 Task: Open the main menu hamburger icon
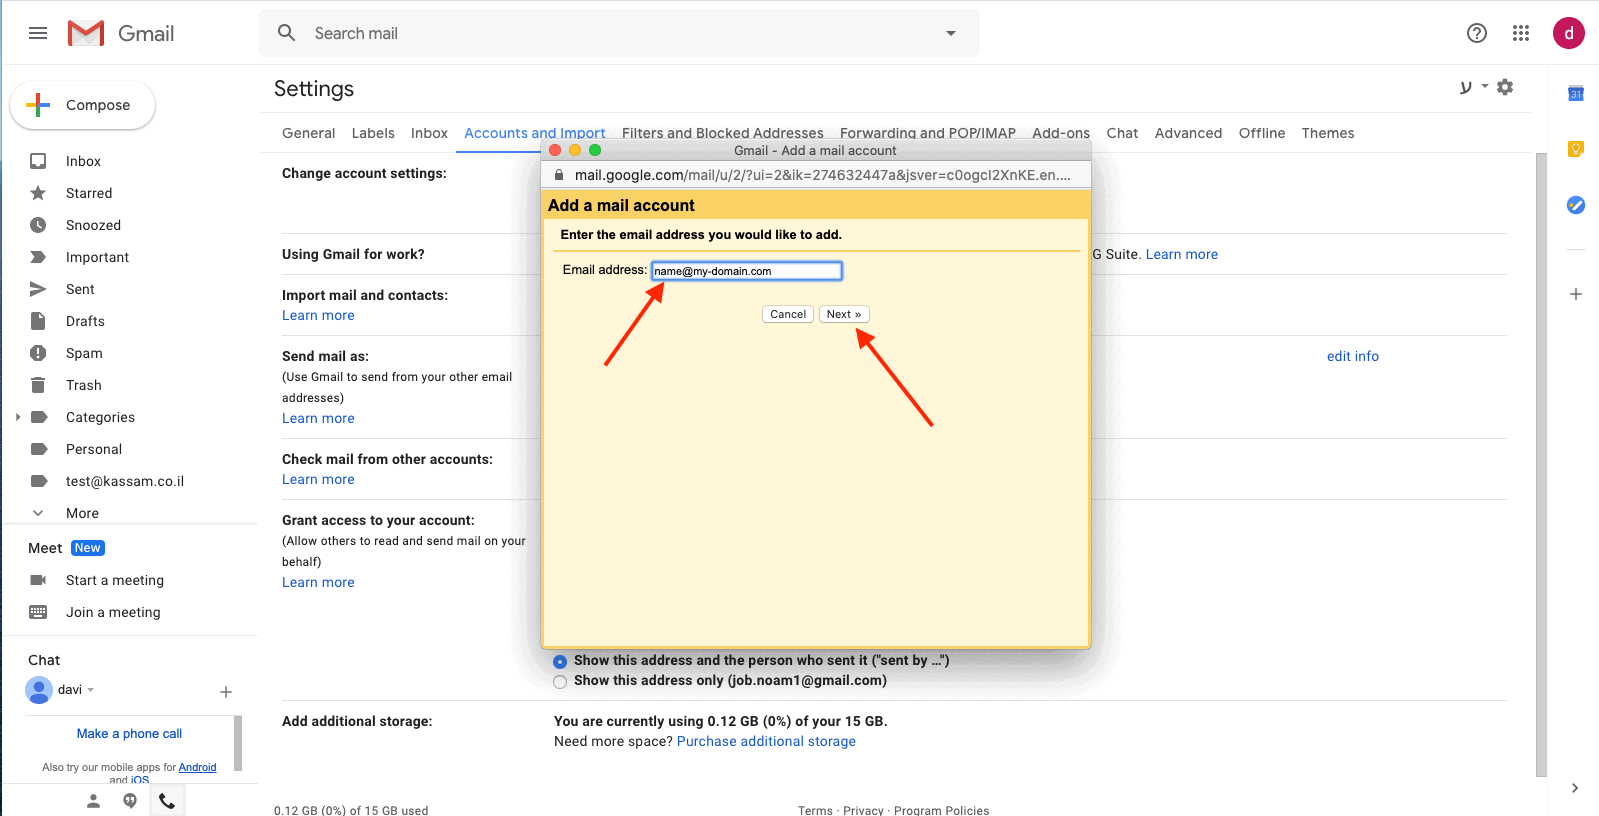(x=38, y=33)
